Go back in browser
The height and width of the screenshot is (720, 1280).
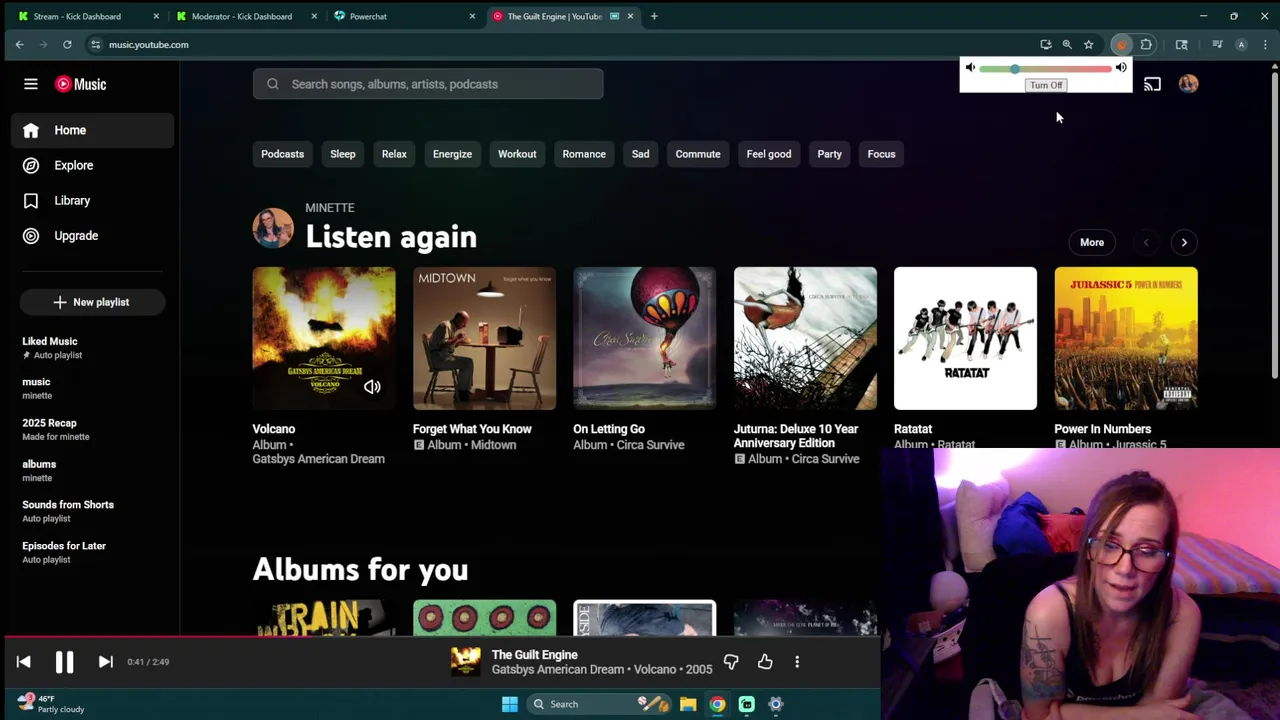coord(19,45)
